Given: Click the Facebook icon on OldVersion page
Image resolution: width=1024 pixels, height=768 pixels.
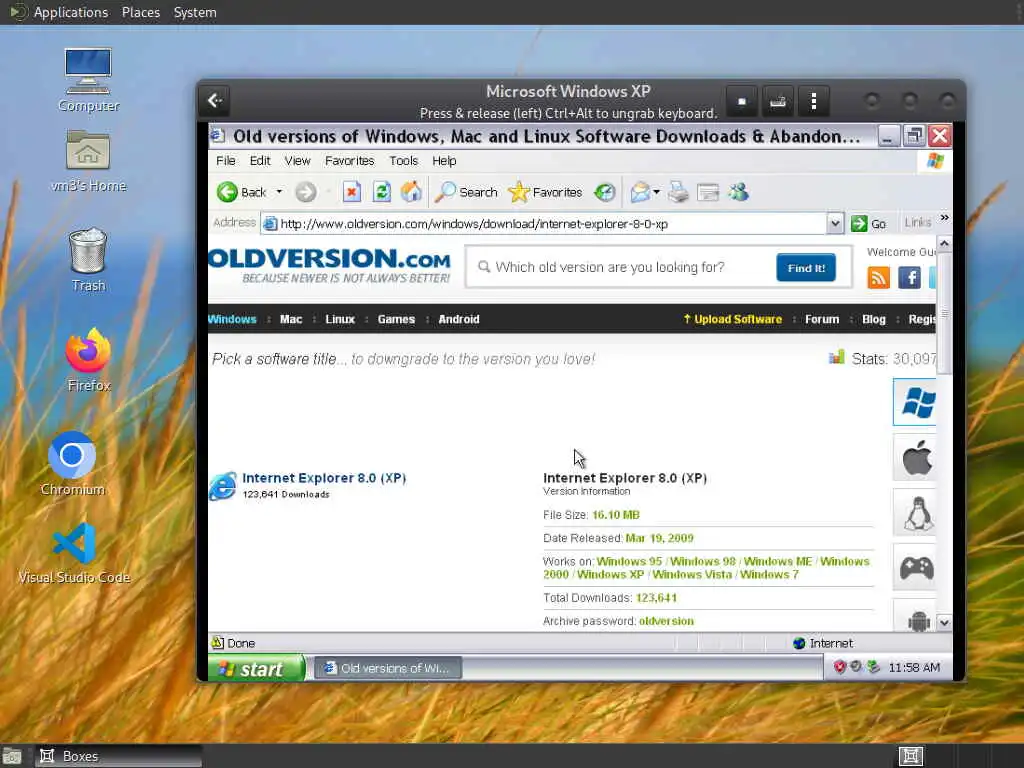Looking at the screenshot, I should pyautogui.click(x=910, y=278).
